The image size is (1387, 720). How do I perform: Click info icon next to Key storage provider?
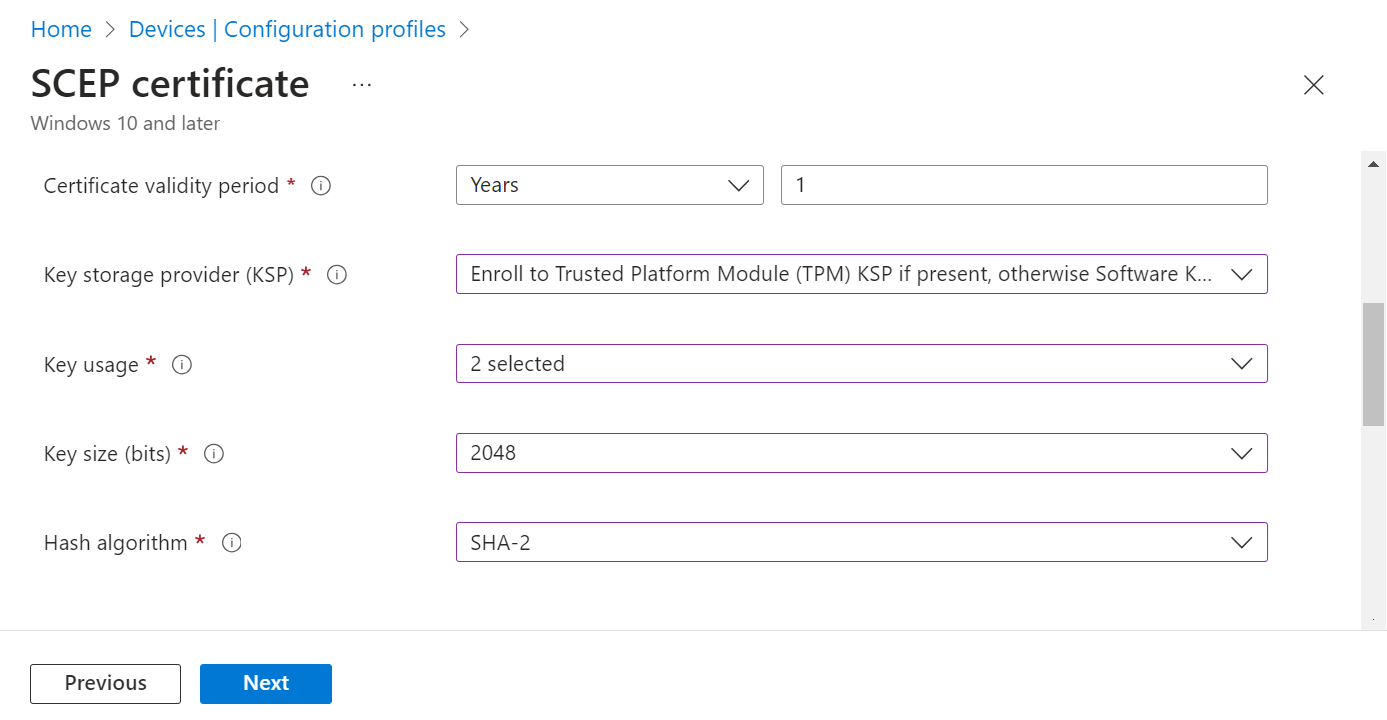[x=337, y=275]
